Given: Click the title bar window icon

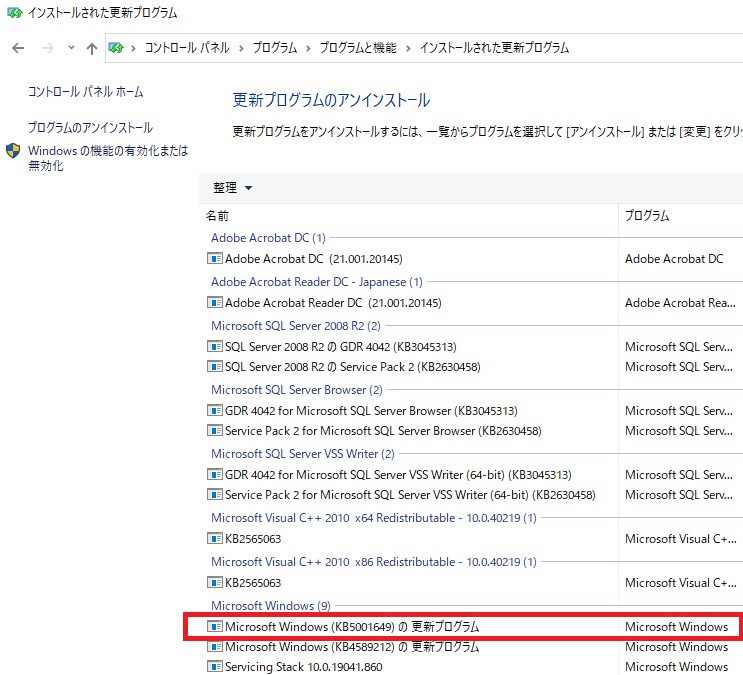Looking at the screenshot, I should pos(14,12).
